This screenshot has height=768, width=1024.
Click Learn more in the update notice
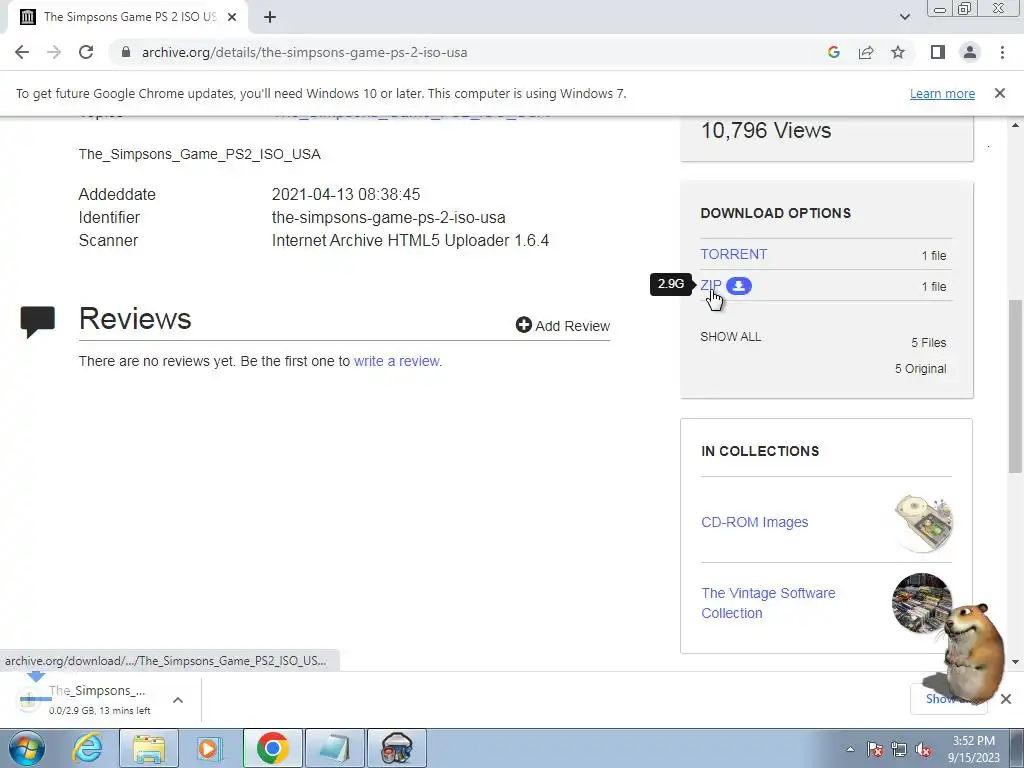942,93
